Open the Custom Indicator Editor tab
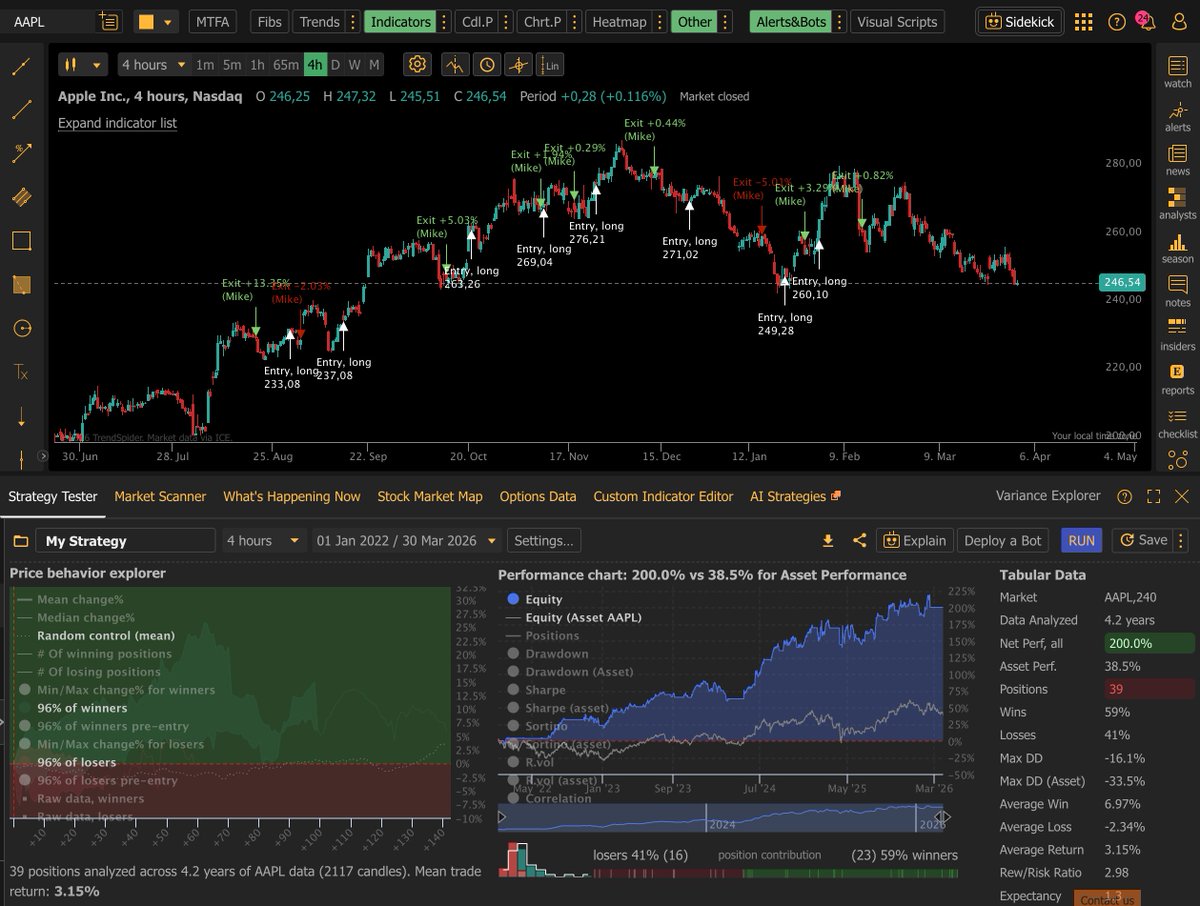Screen dimensions: 1200x906 pyautogui.click(x=663, y=496)
